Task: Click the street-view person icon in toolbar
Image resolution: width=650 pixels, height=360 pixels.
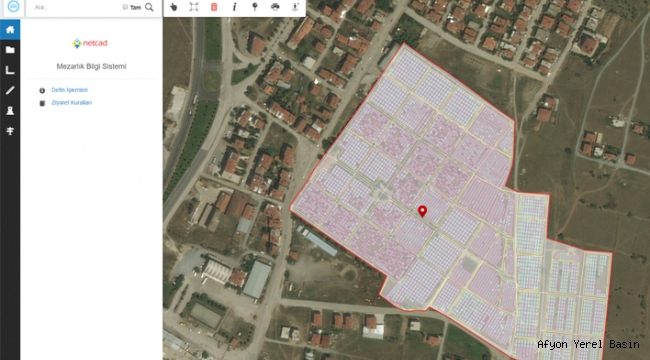Action: tap(295, 7)
